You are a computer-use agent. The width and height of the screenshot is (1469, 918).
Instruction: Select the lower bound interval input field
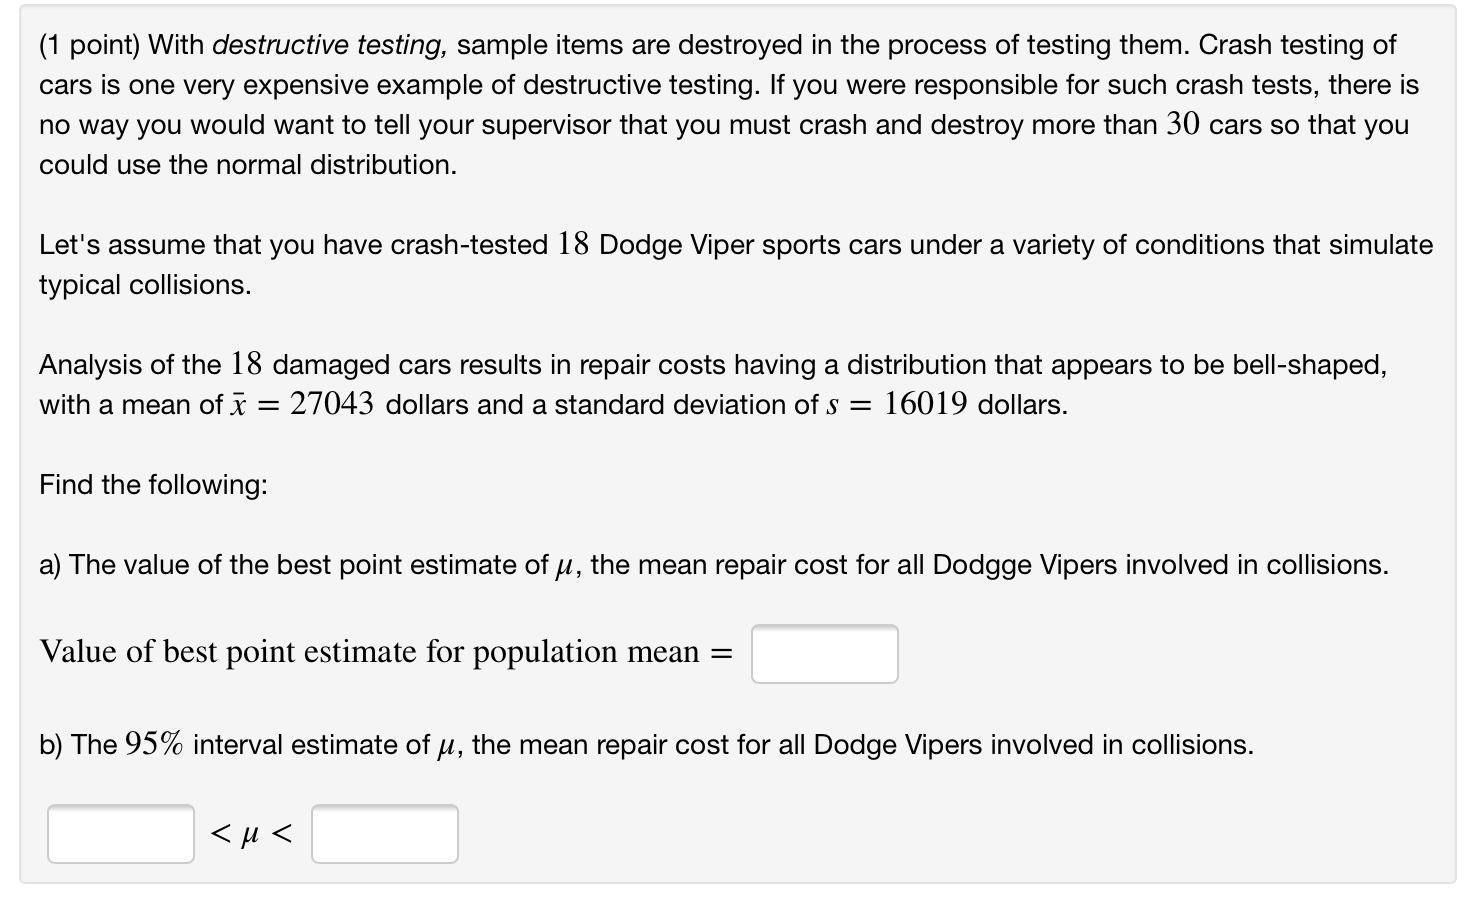pyautogui.click(x=120, y=833)
